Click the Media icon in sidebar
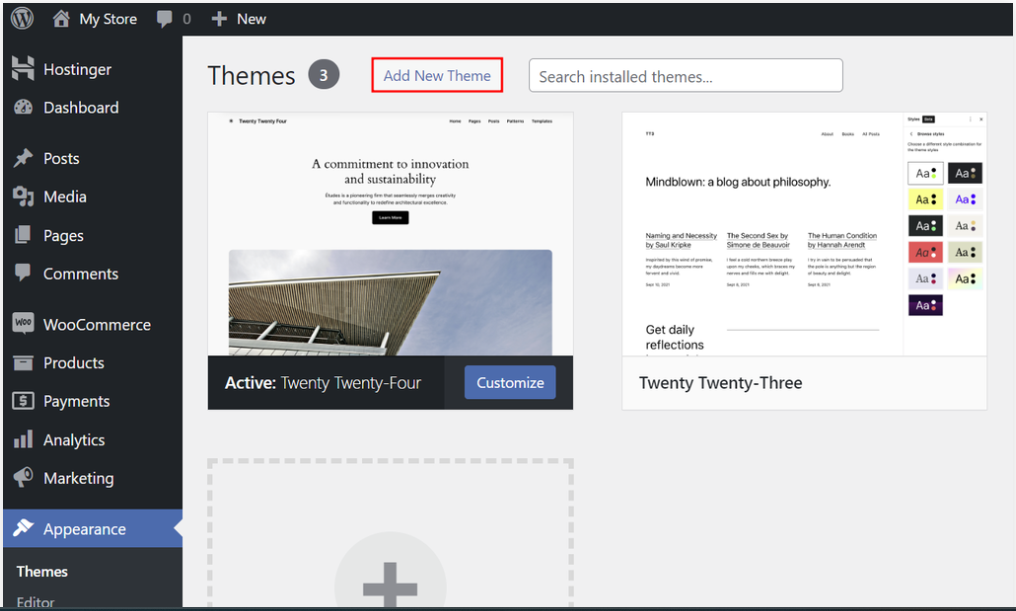 (23, 196)
